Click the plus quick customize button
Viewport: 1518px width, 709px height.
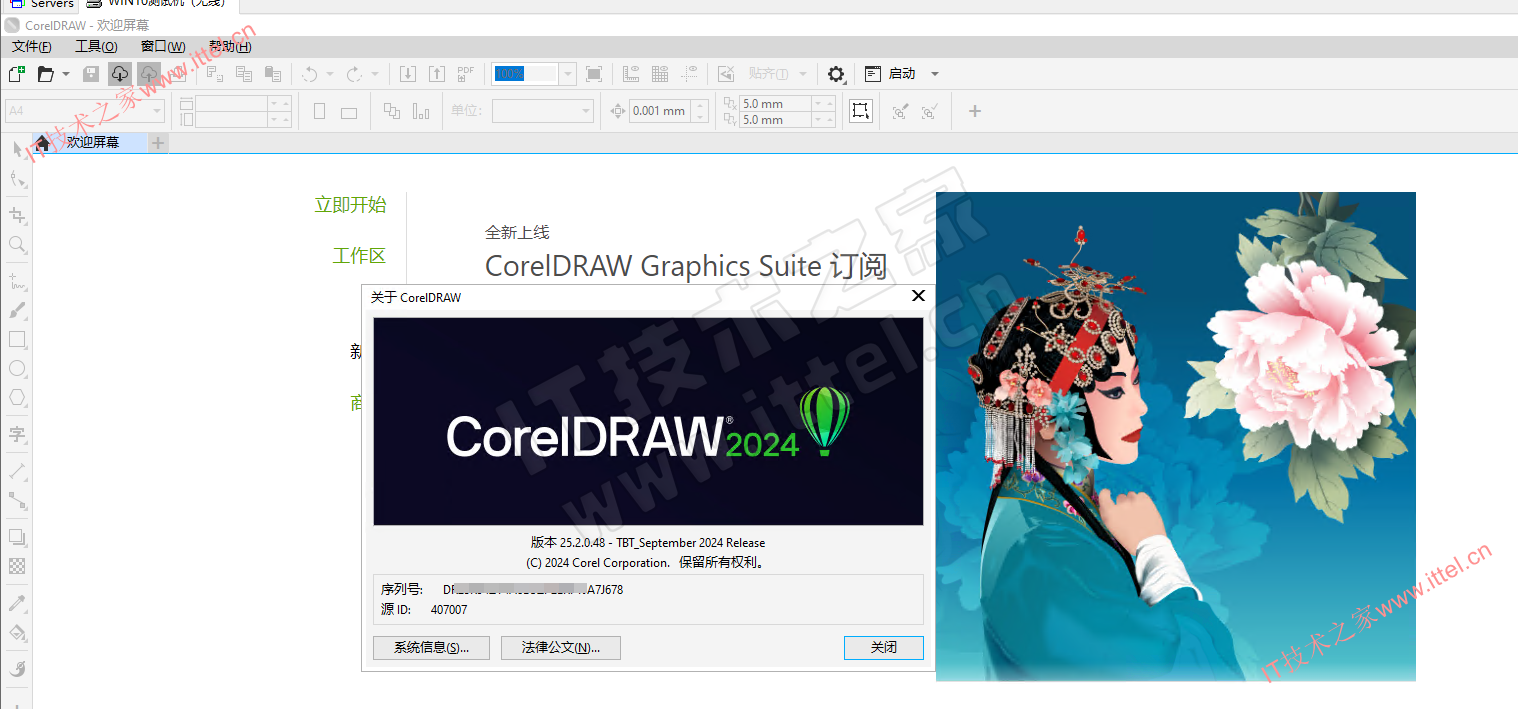(x=975, y=111)
